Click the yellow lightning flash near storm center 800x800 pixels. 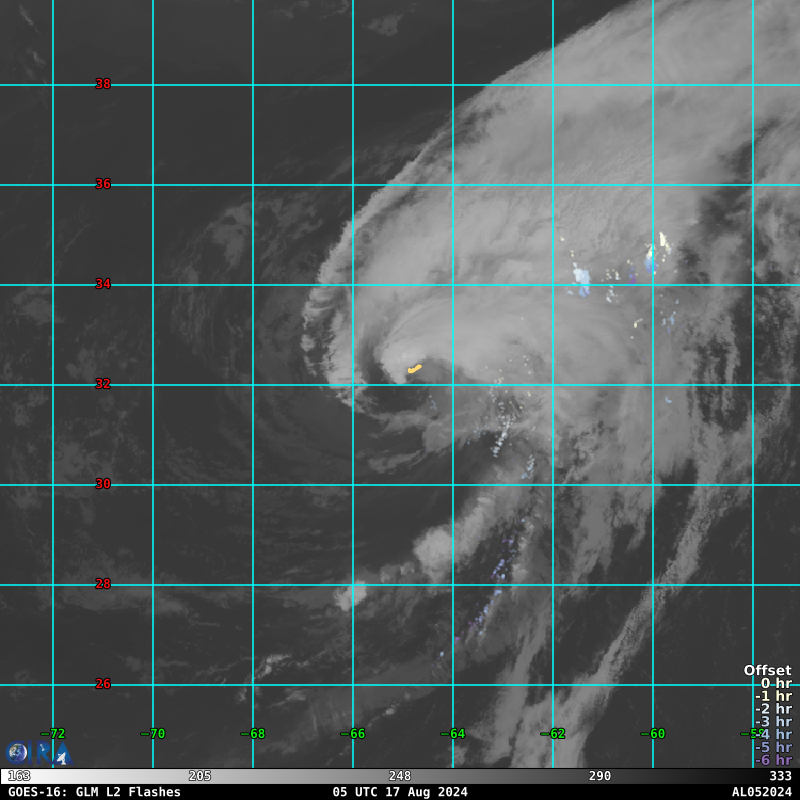point(414,369)
